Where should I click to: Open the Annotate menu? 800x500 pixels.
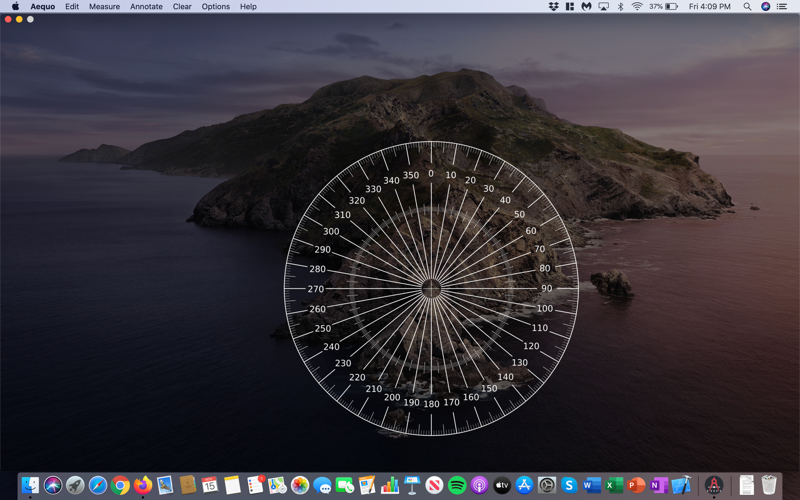pyautogui.click(x=146, y=6)
